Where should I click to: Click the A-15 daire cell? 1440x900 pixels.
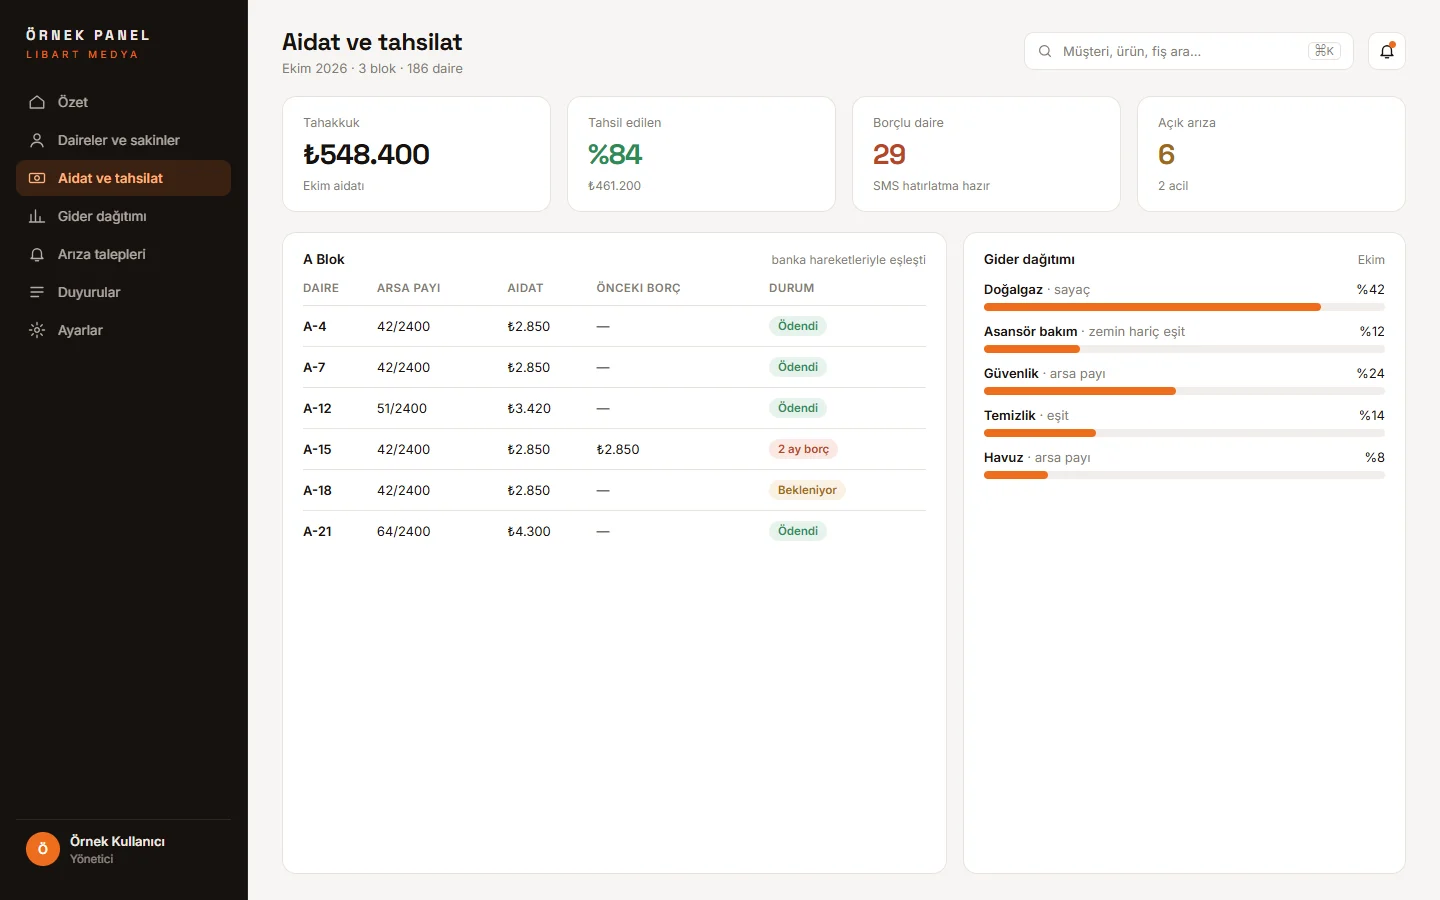[317, 449]
